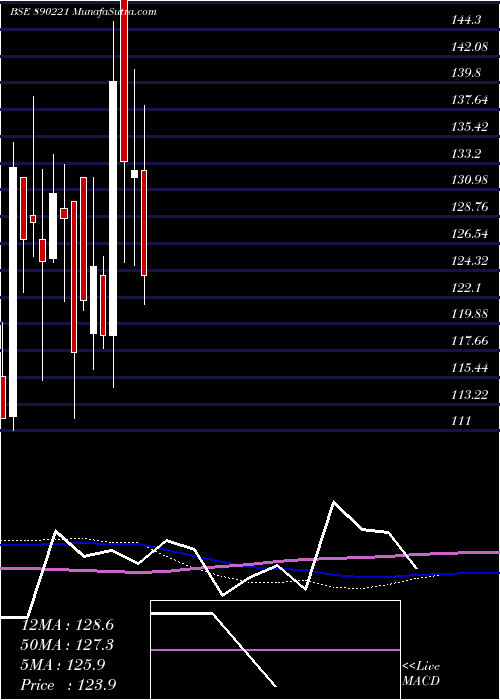Click the 128.76 price axis label
Screen dimensions: 500x700
470,207
